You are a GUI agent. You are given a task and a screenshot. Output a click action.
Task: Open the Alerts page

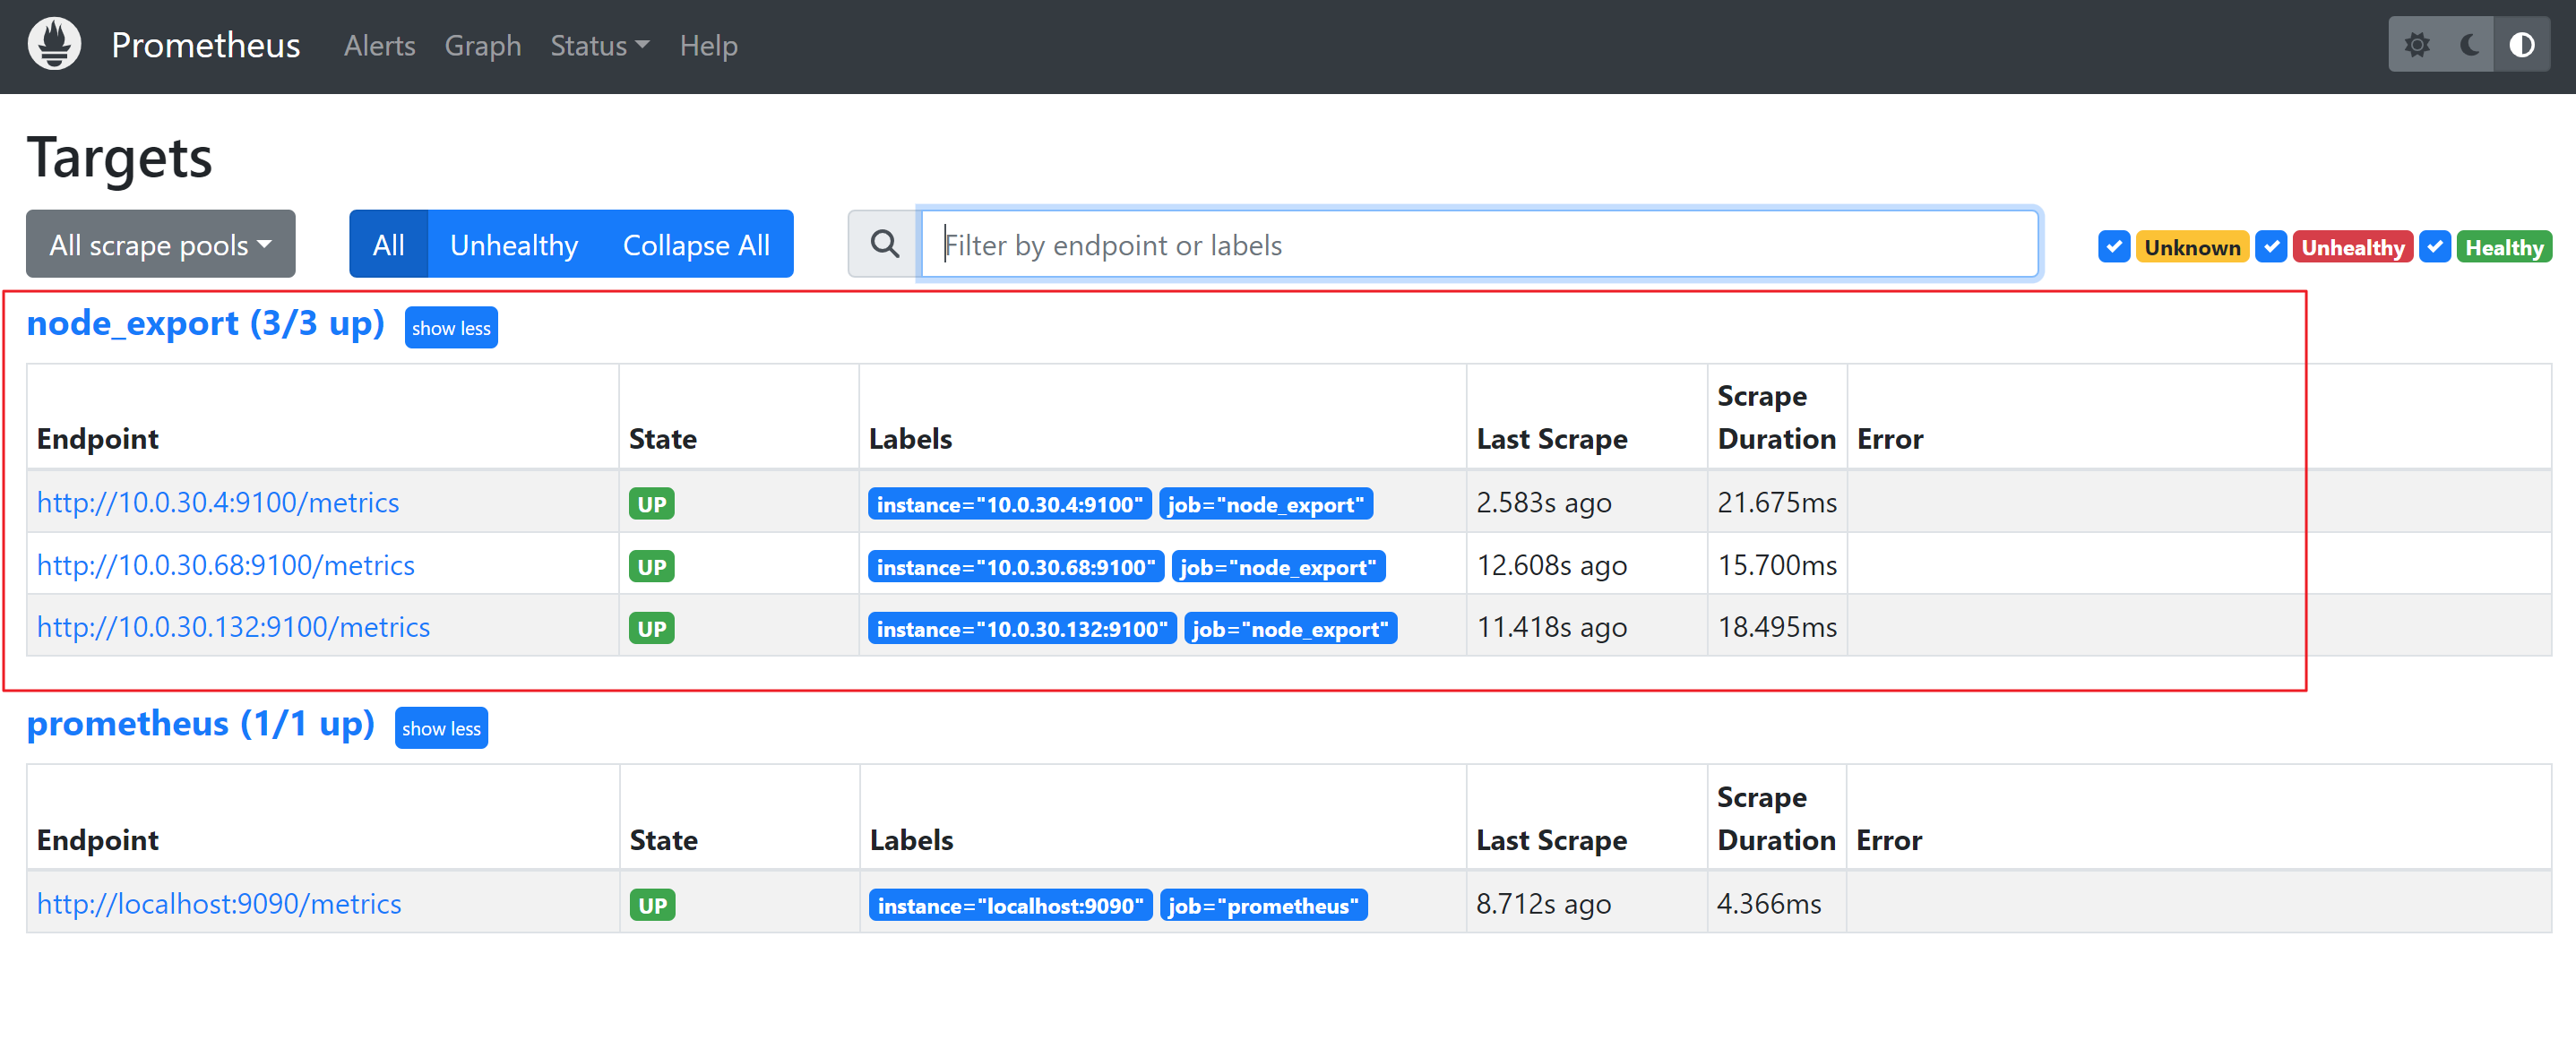379,46
